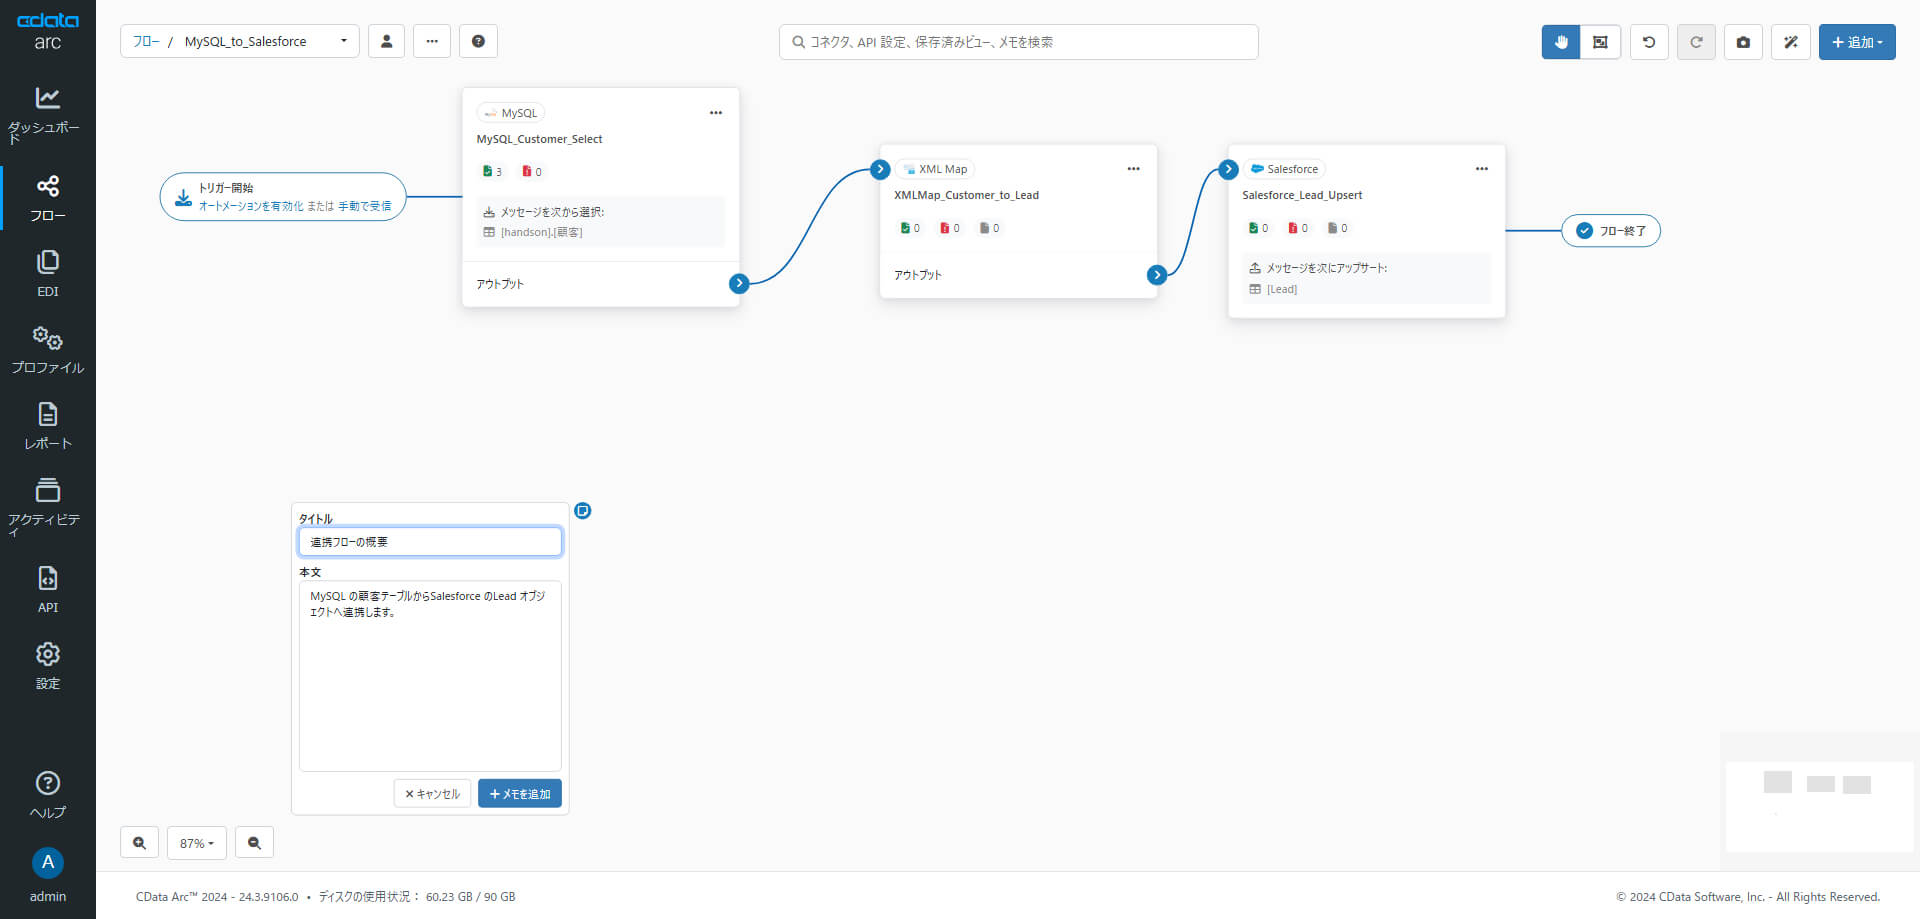Image resolution: width=1920 pixels, height=919 pixels.
Task: Click the memo body (本文) text area
Action: click(430, 676)
